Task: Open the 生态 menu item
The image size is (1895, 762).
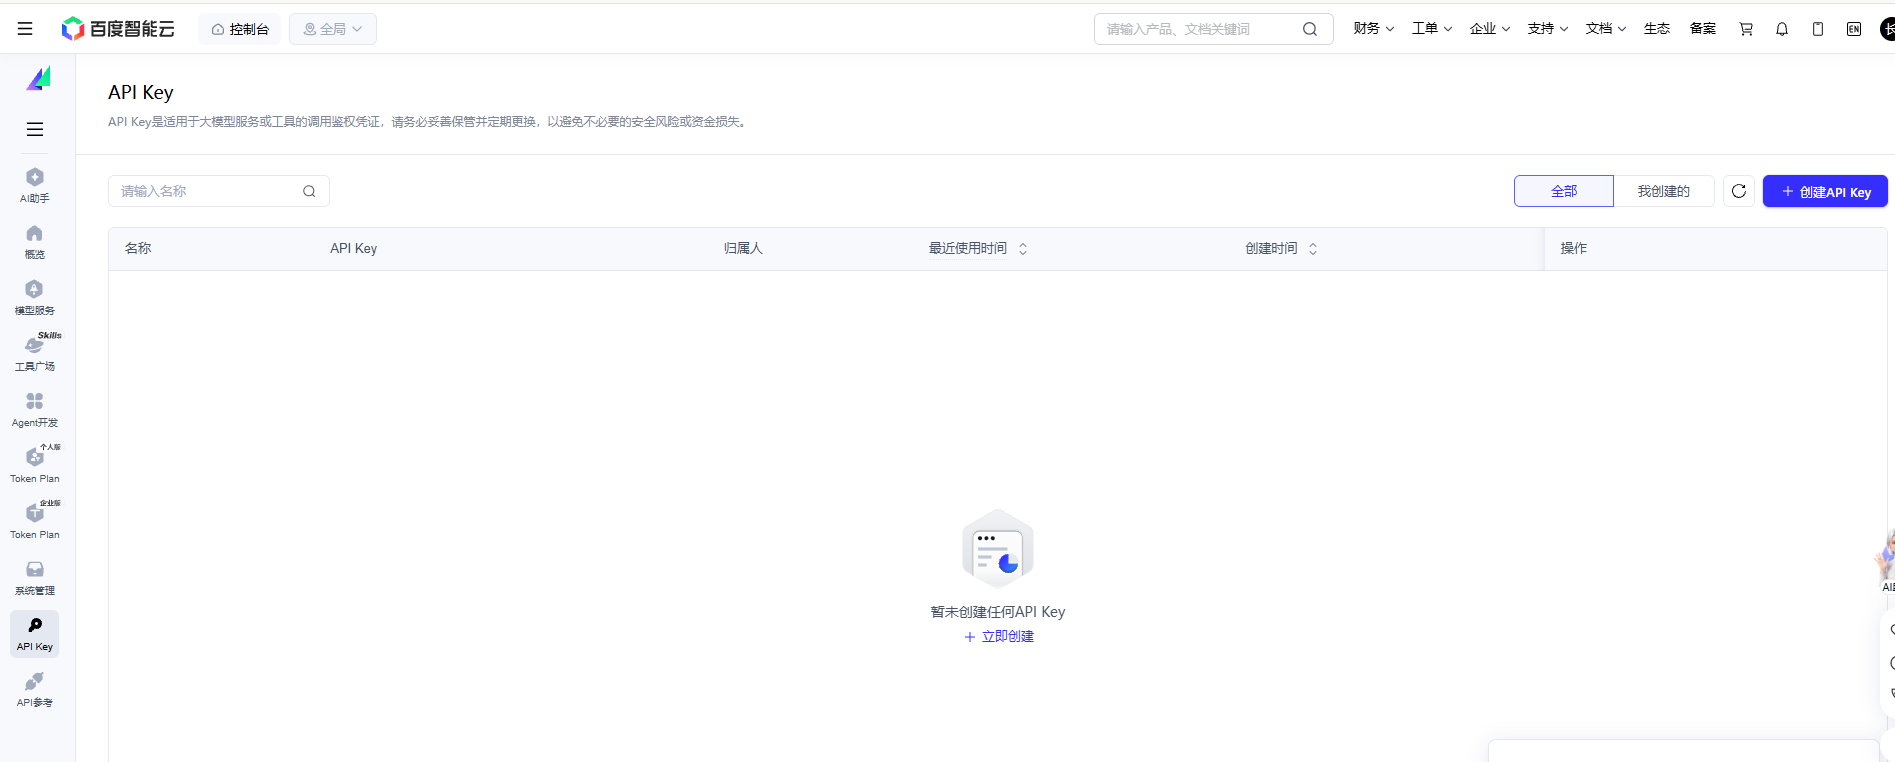Action: coord(1657,29)
